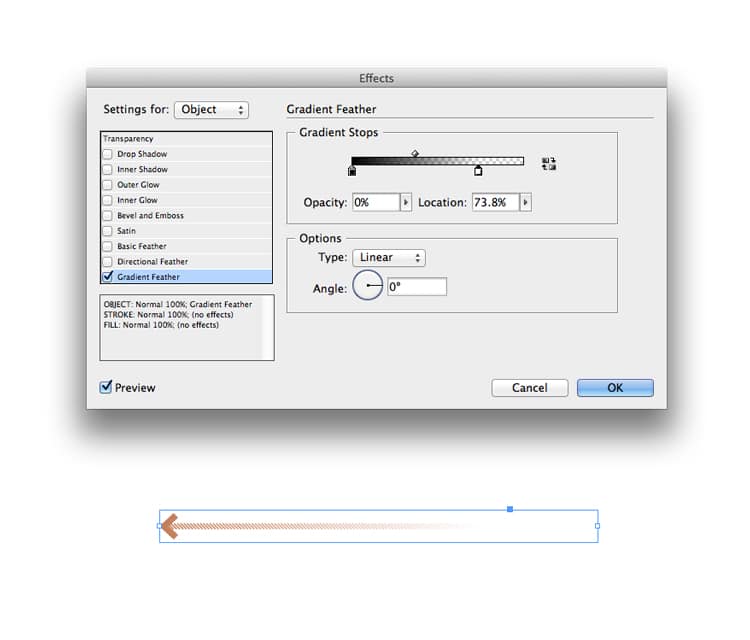The height and width of the screenshot is (640, 750).
Task: Select Drop Shadow label in effects list
Action: (142, 154)
